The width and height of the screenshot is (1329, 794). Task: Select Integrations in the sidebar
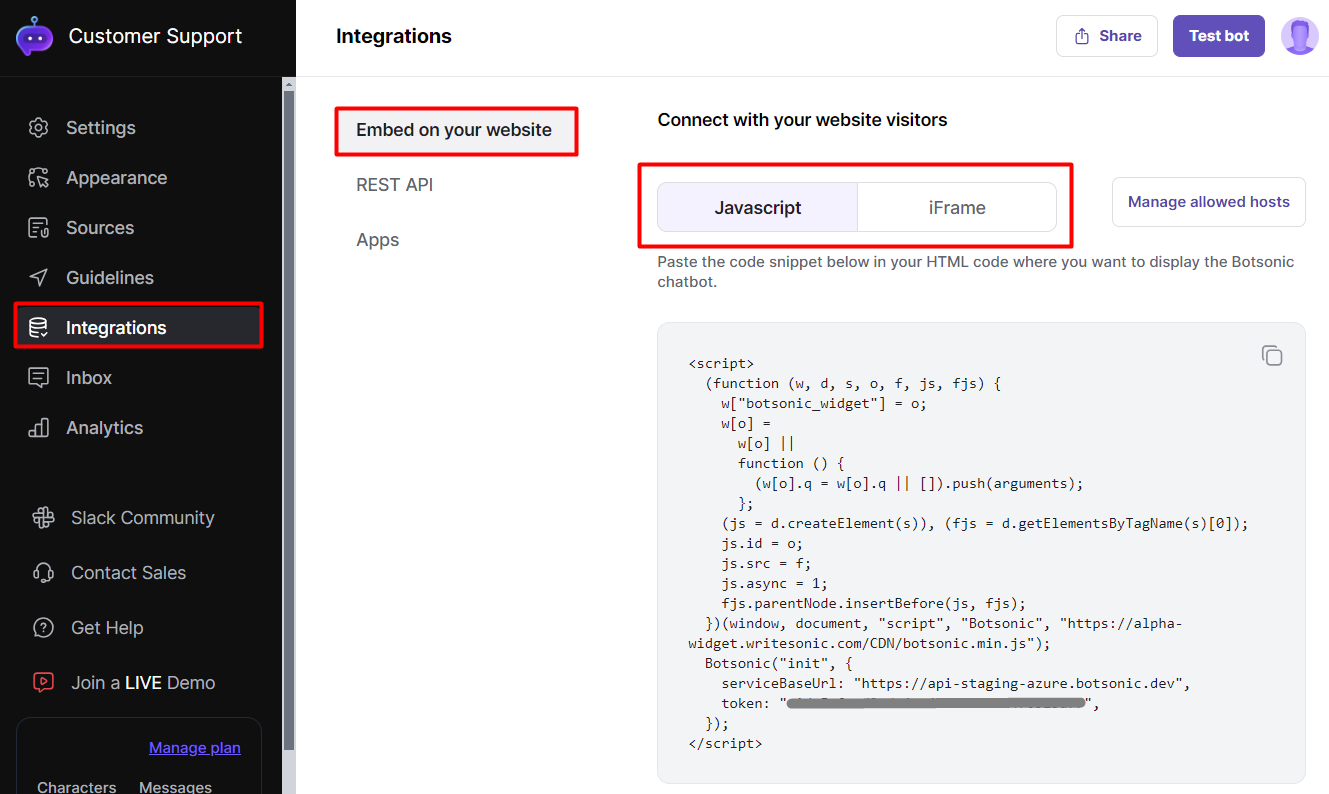point(138,328)
